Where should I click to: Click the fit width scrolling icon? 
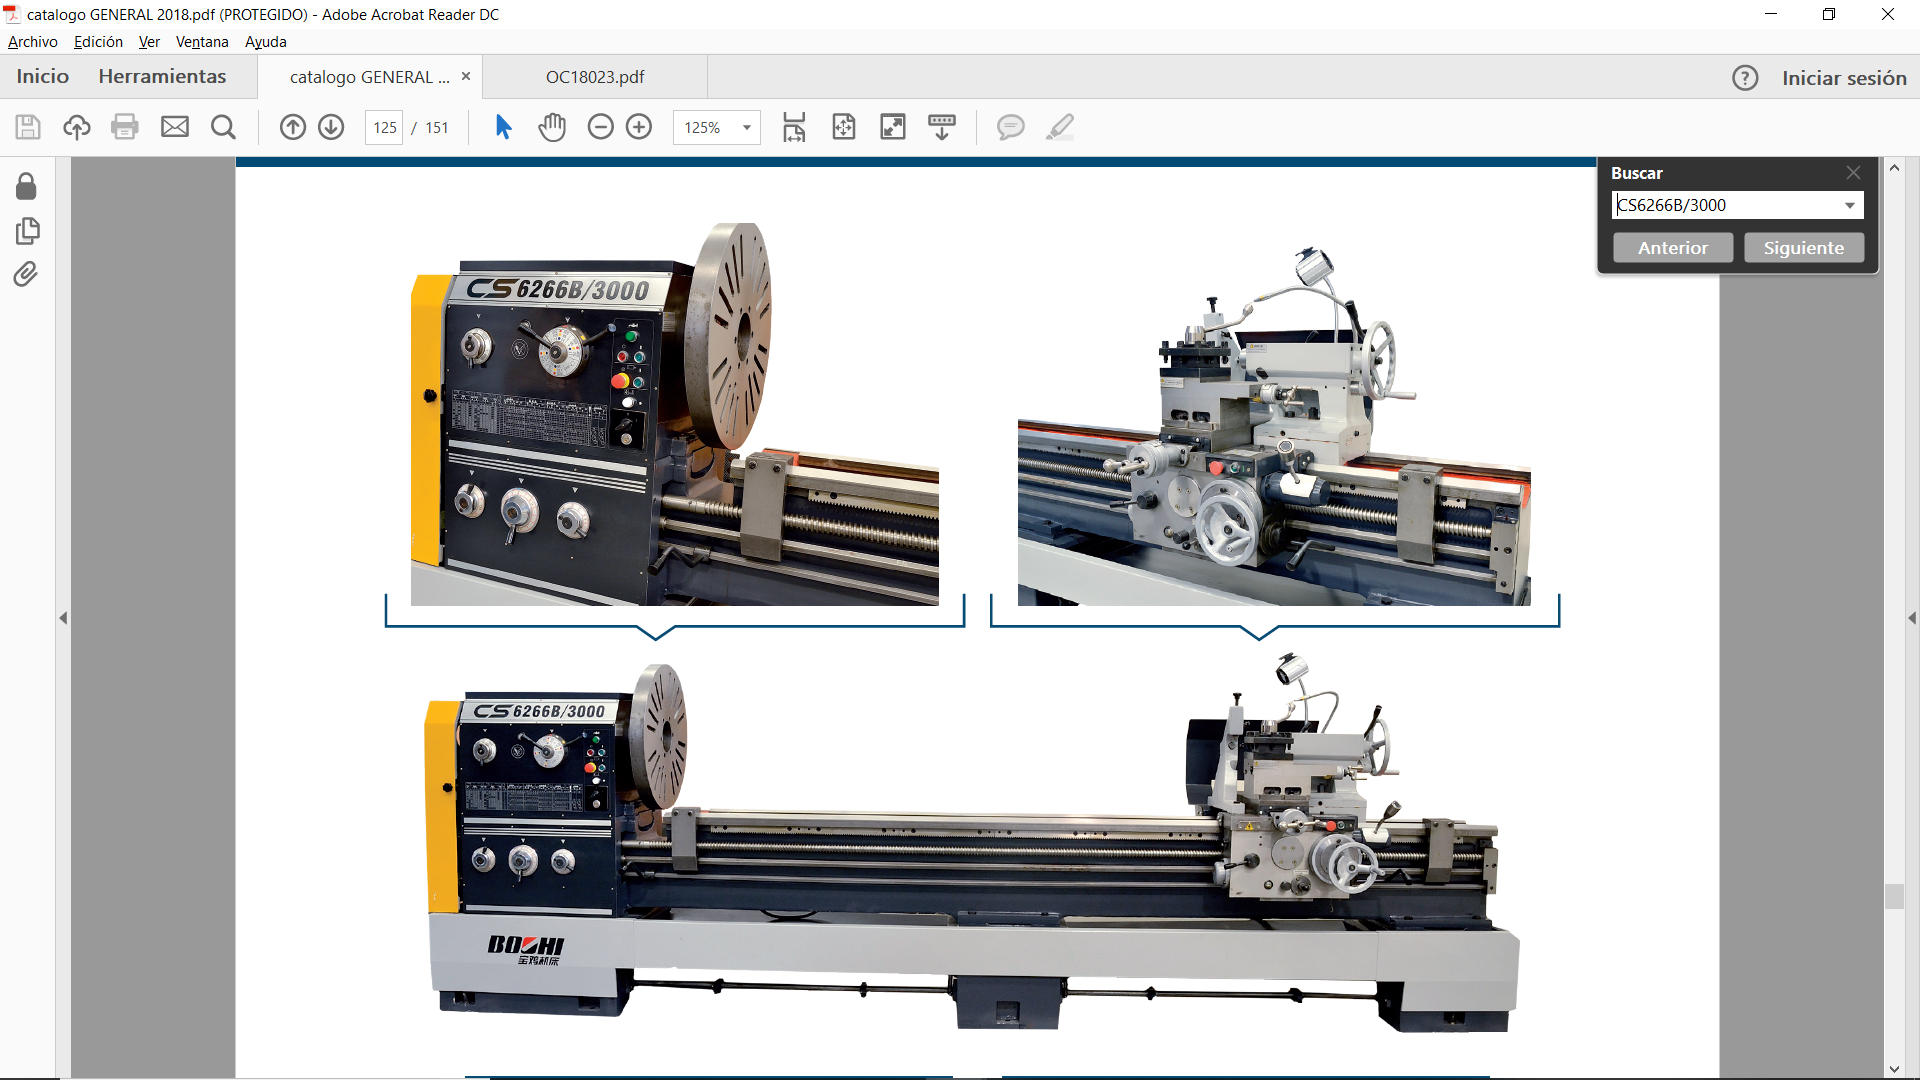click(794, 127)
